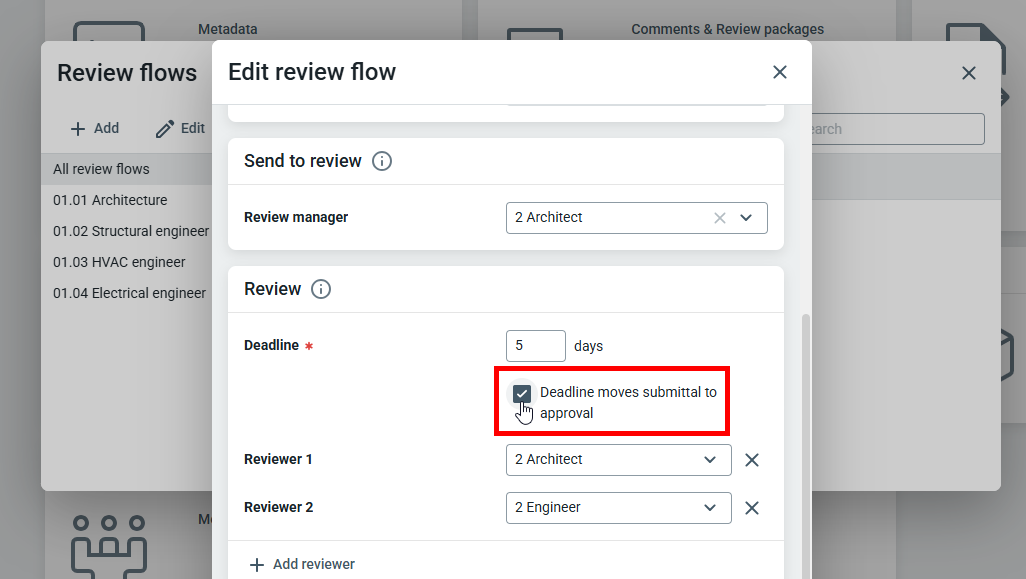Expand the Review manager dropdown
This screenshot has height=579, width=1026.
(x=746, y=218)
